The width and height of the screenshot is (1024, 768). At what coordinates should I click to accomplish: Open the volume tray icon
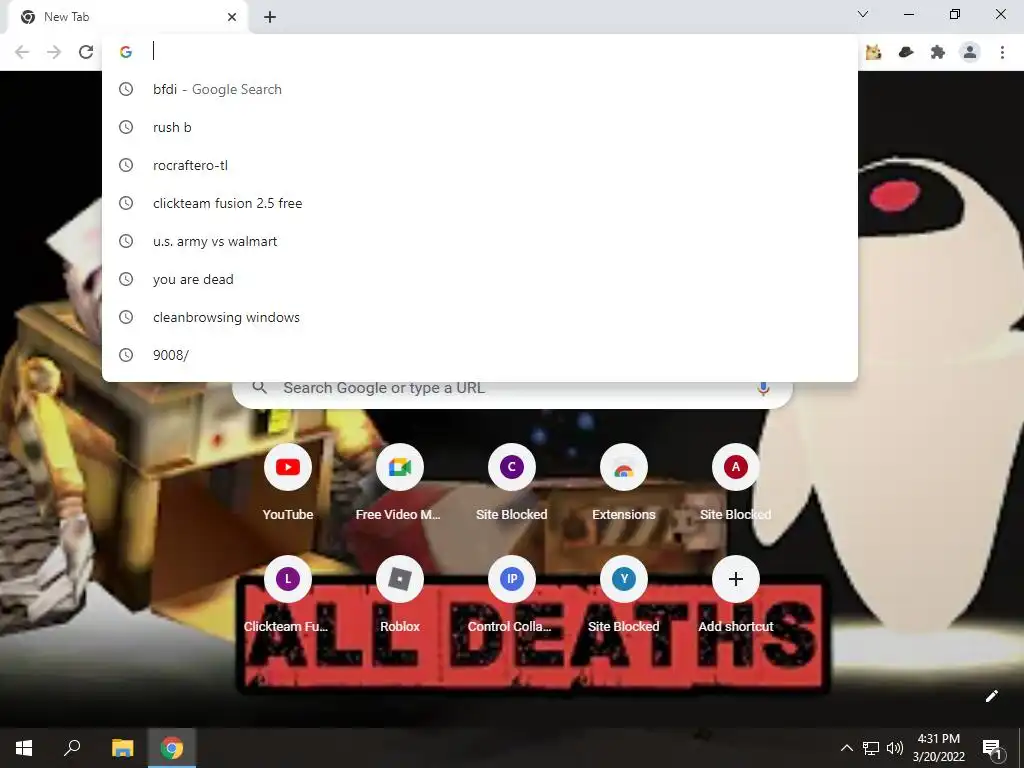(895, 748)
